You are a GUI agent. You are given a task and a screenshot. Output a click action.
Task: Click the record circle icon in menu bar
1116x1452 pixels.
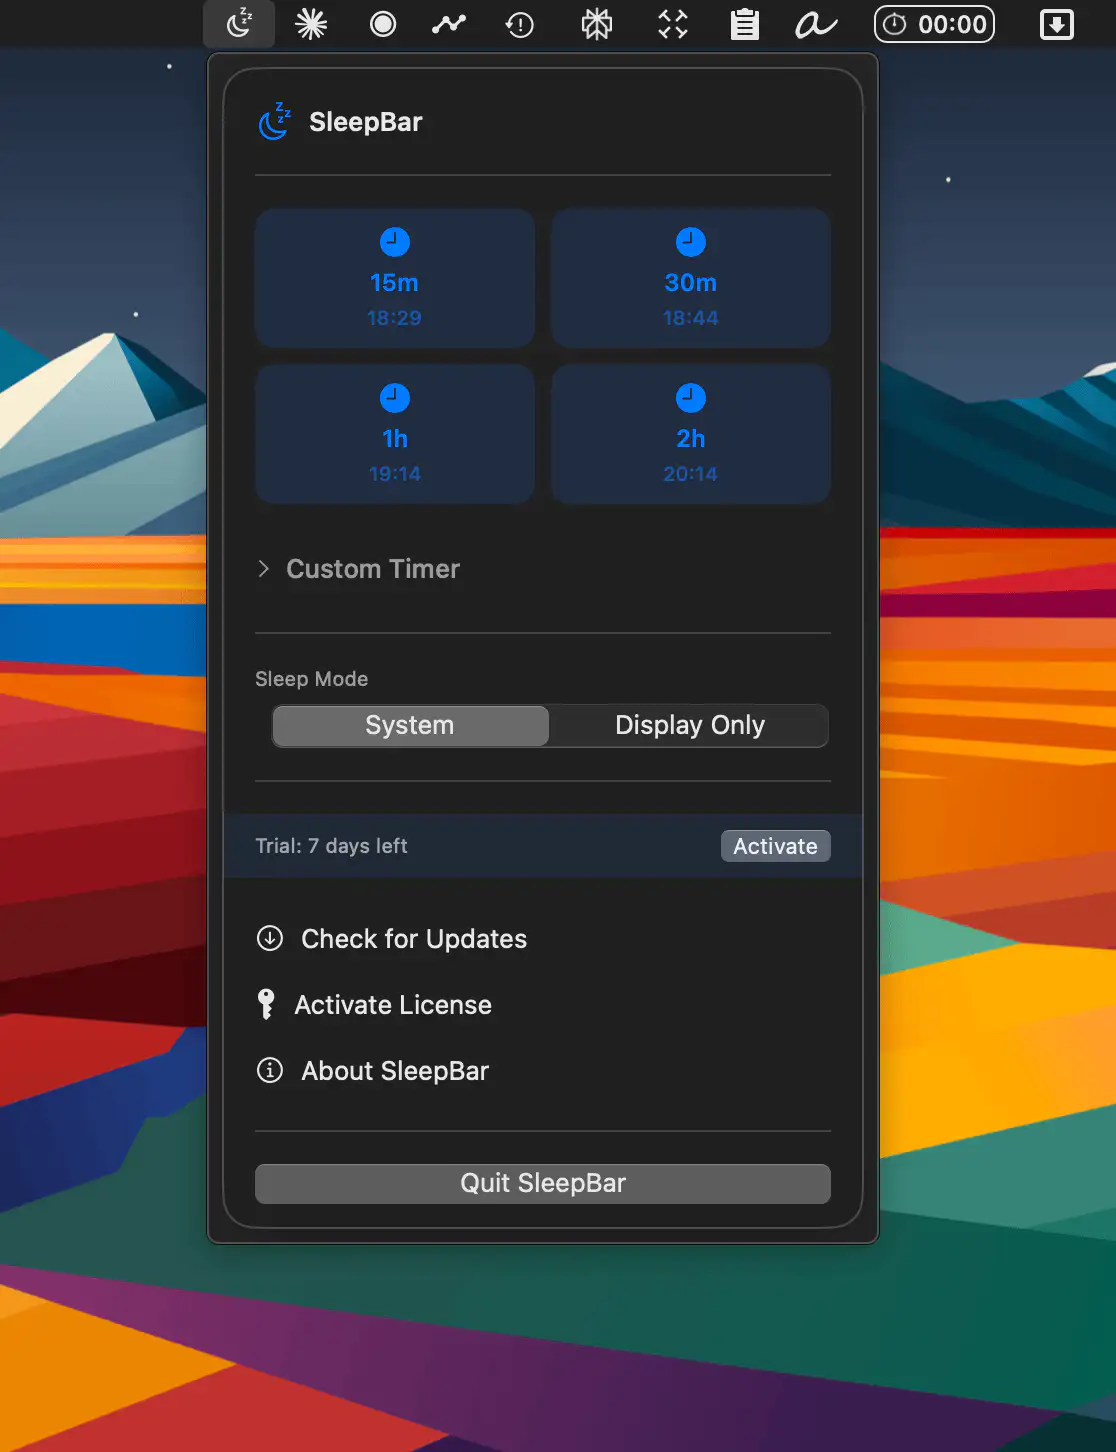383,24
